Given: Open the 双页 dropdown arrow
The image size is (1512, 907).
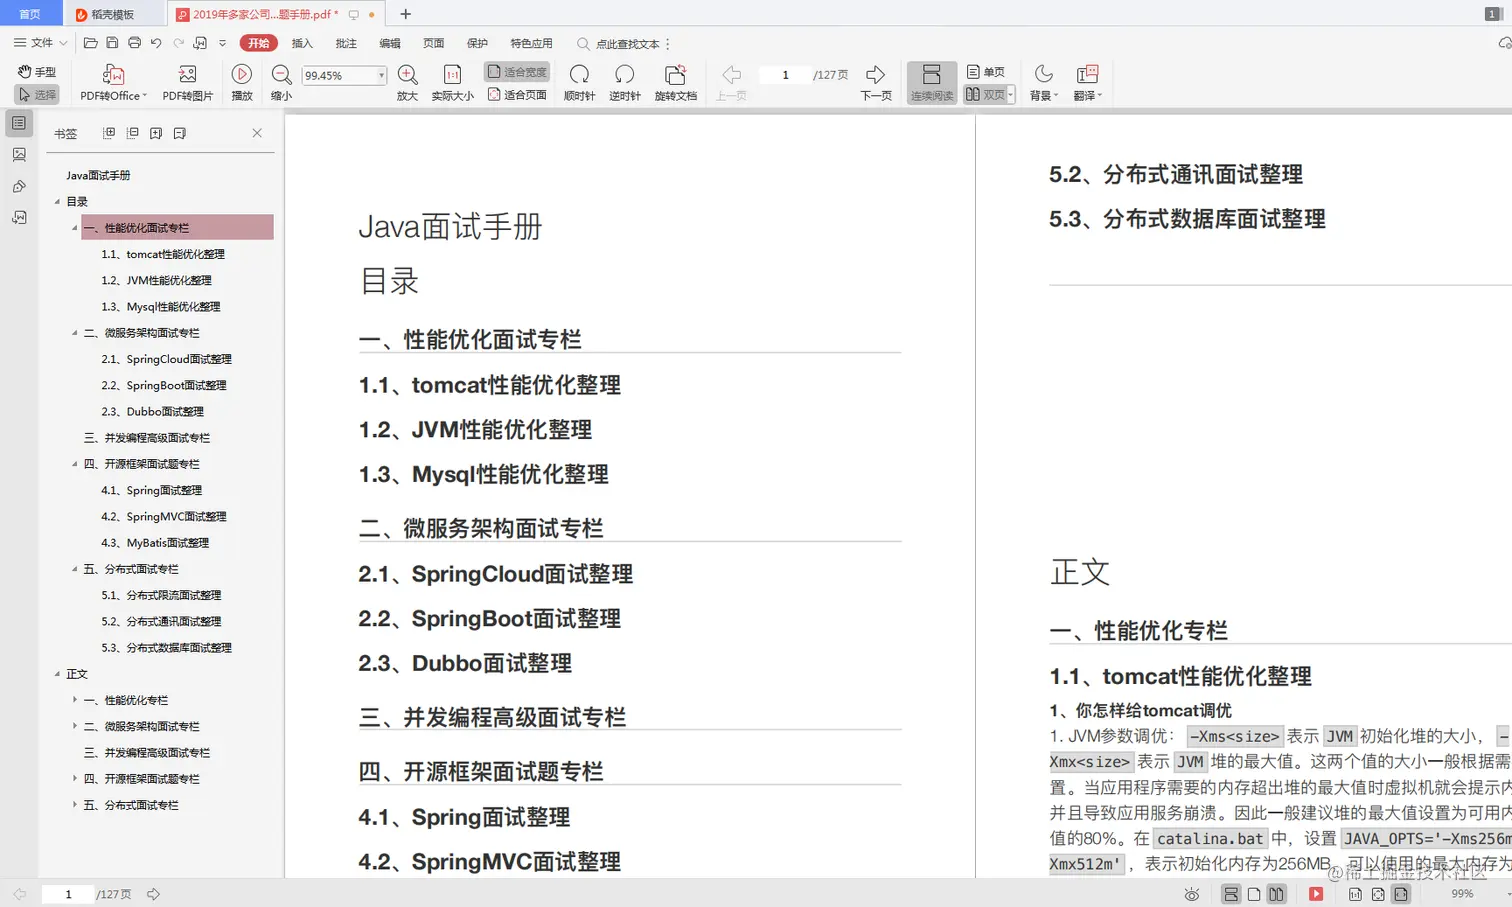Looking at the screenshot, I should point(1011,94).
